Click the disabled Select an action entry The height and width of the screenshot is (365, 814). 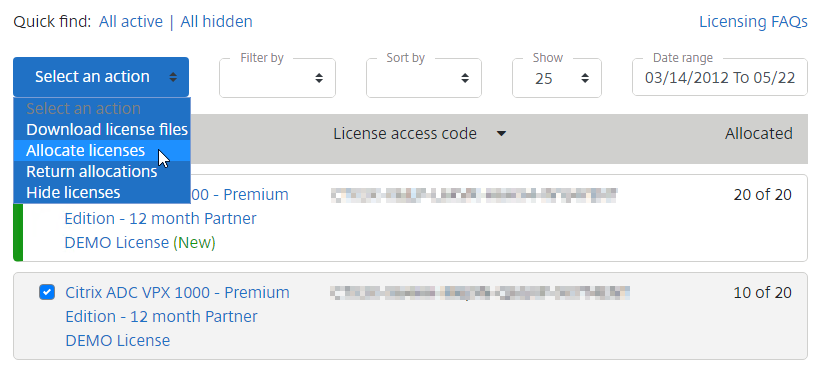tap(84, 109)
